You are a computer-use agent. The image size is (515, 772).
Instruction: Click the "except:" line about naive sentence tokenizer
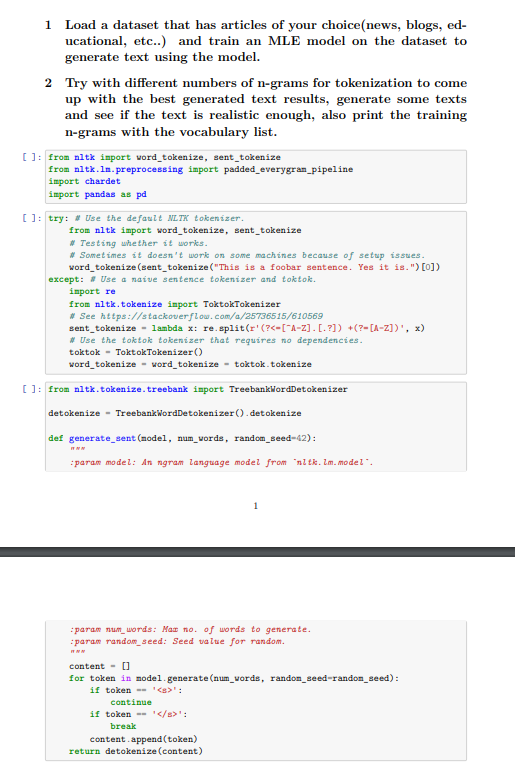pos(182,279)
